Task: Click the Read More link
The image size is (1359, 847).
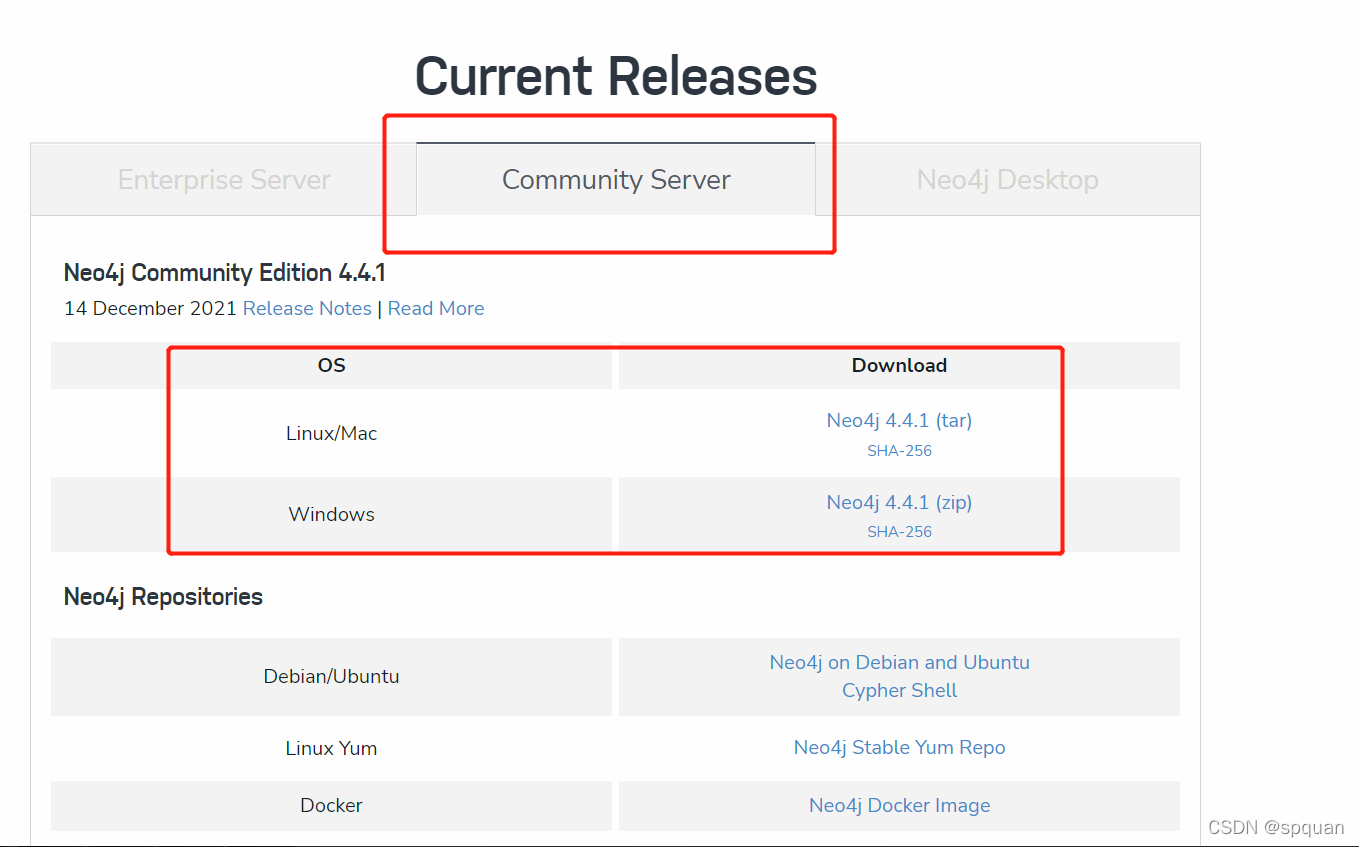Action: tap(435, 308)
